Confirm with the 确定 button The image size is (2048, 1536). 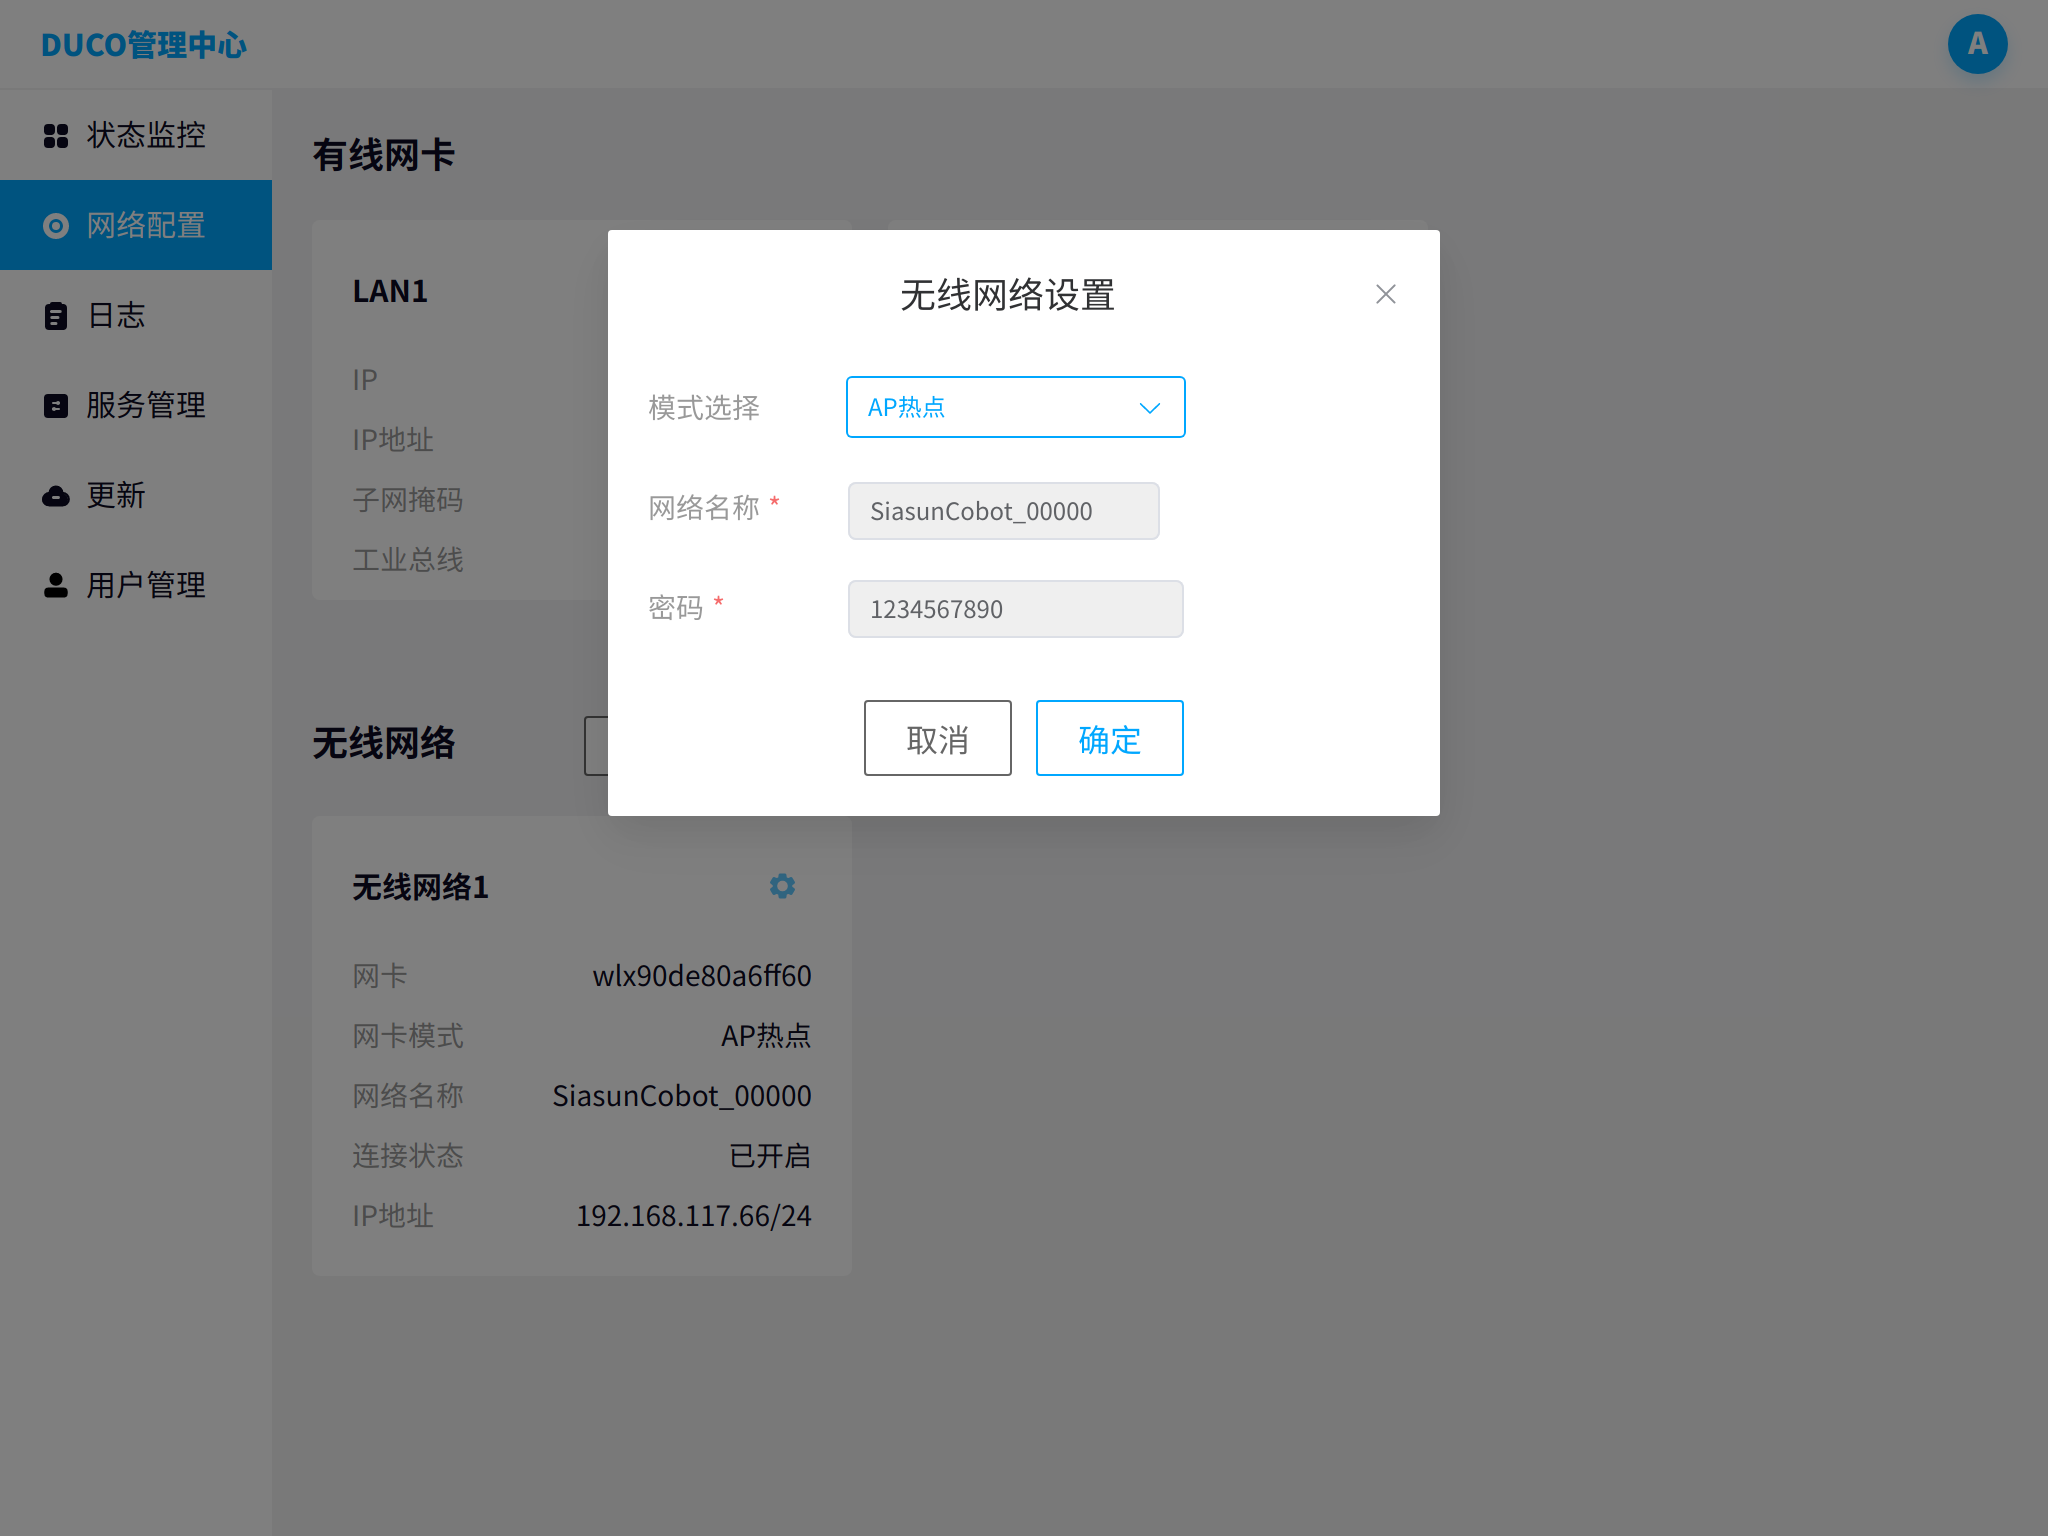pyautogui.click(x=1109, y=738)
